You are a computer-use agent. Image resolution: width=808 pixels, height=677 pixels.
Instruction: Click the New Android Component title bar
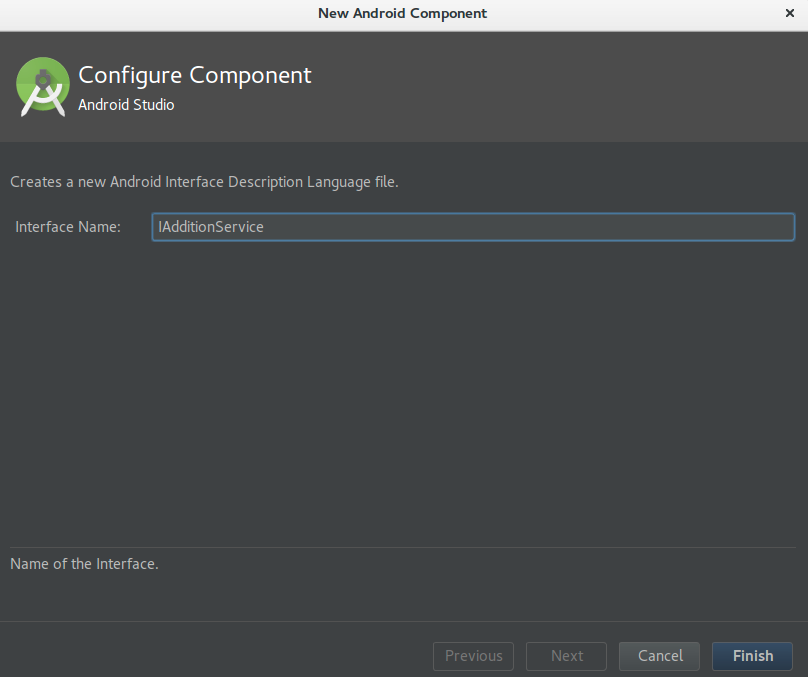point(402,13)
